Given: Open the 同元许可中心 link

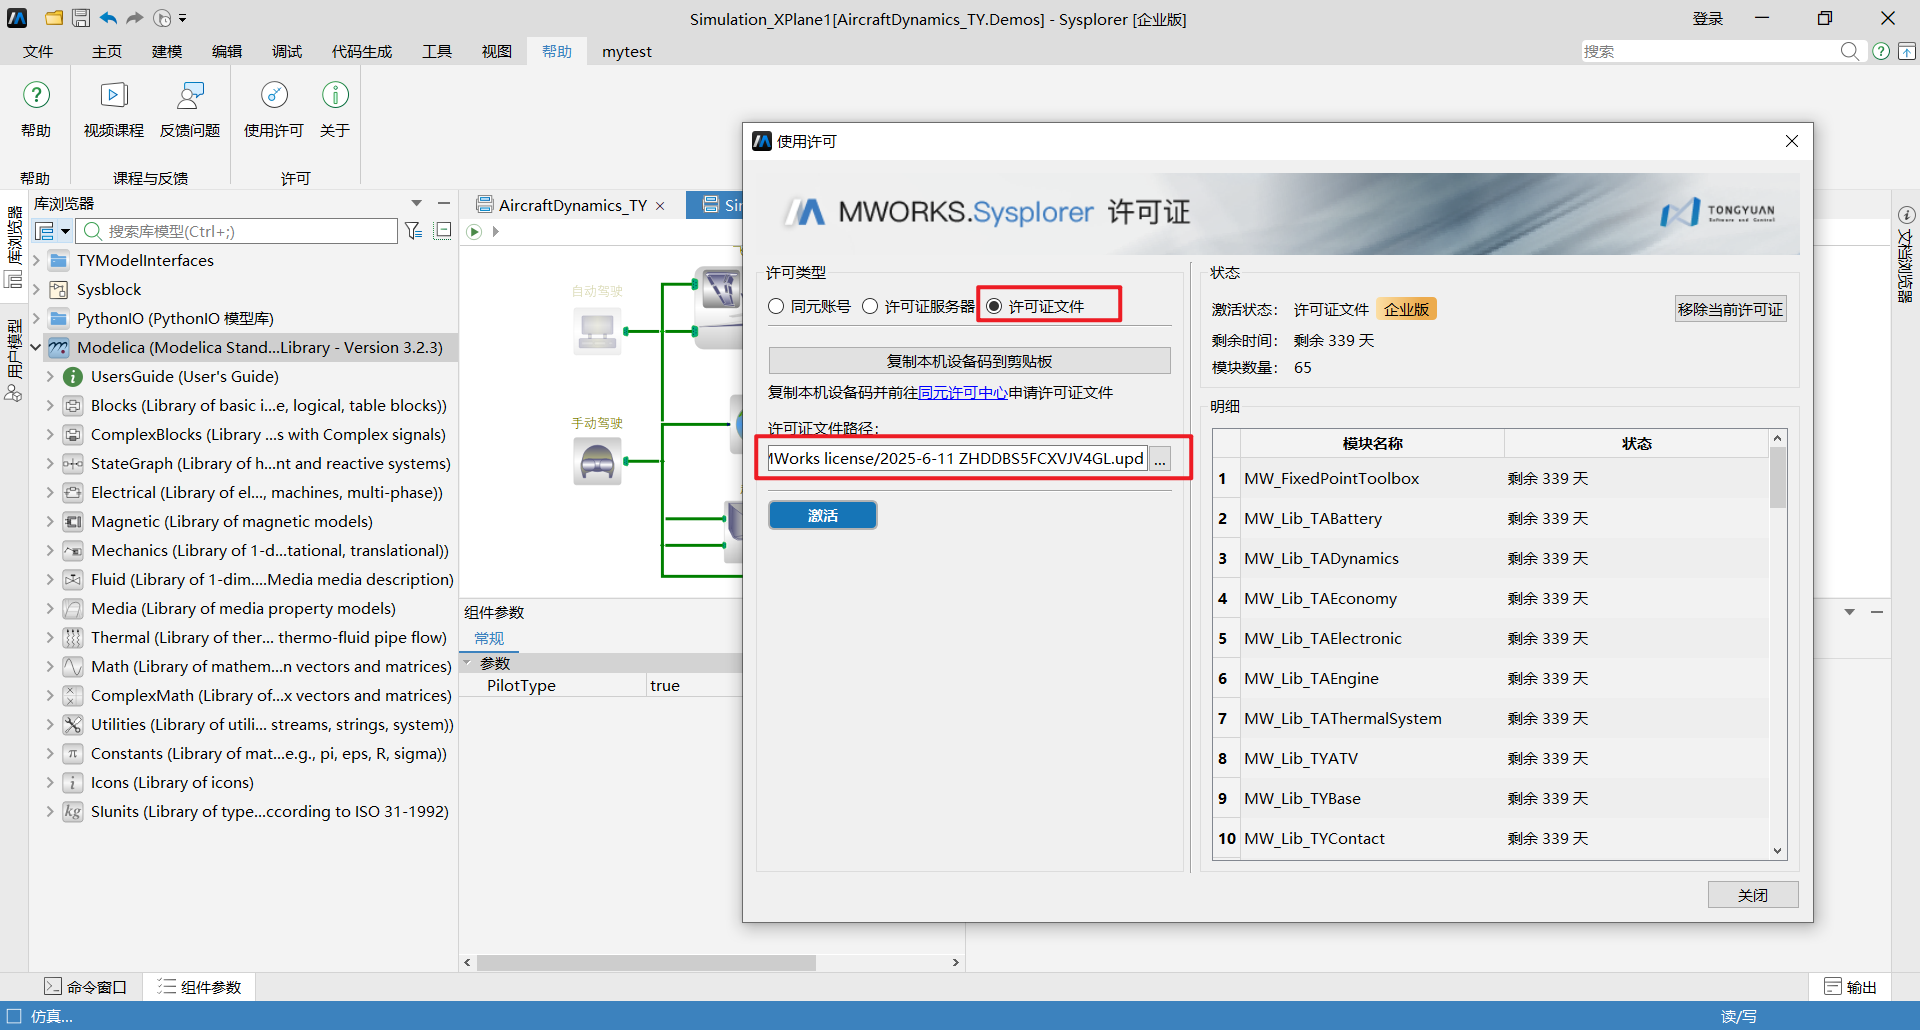Looking at the screenshot, I should coord(963,393).
